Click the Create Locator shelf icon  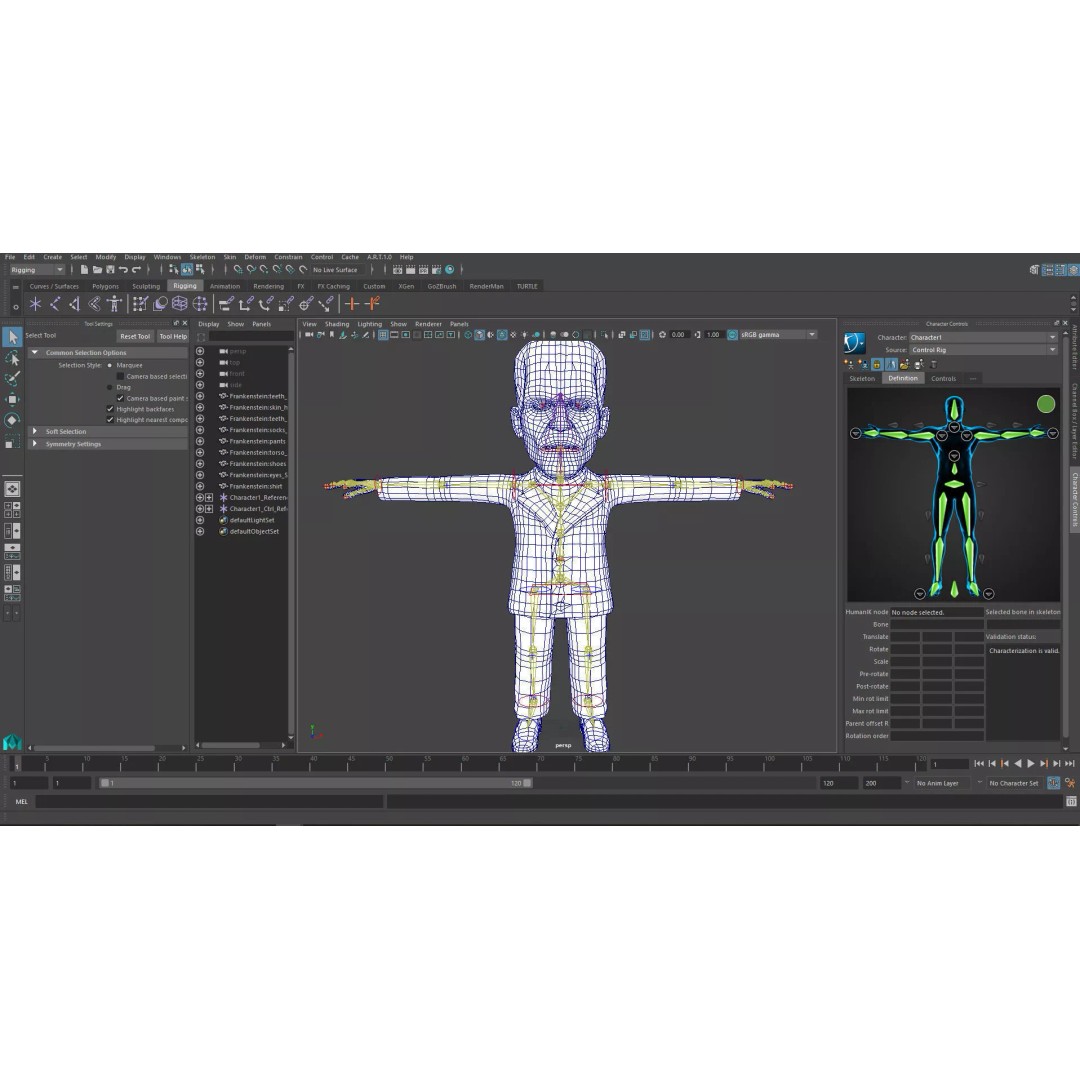[x=35, y=304]
